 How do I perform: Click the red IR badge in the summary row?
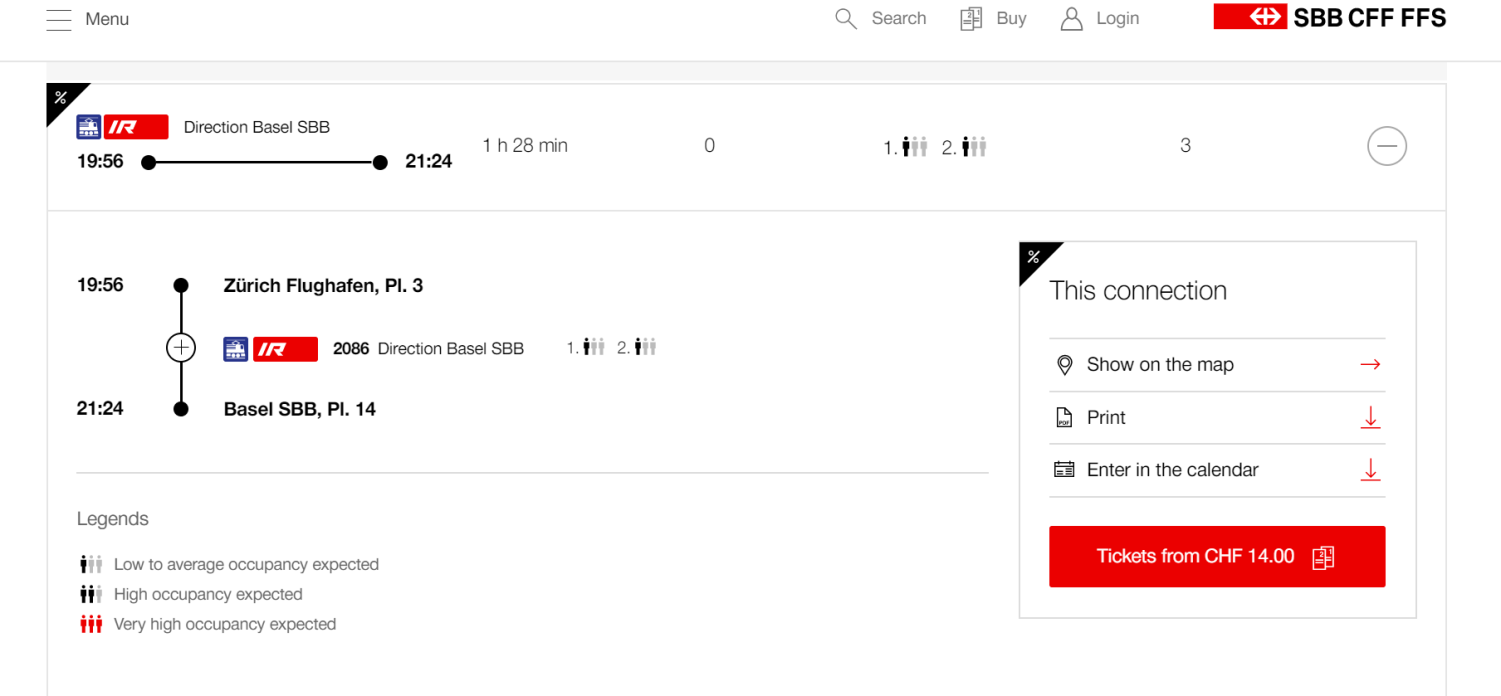[x=136, y=127]
